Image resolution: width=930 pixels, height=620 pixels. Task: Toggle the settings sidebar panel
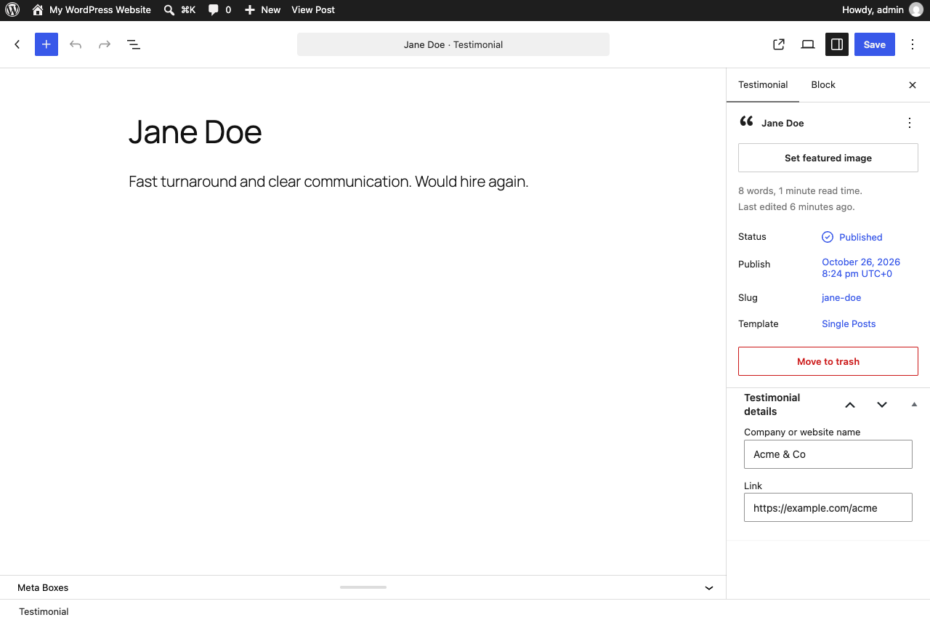pyautogui.click(x=837, y=44)
